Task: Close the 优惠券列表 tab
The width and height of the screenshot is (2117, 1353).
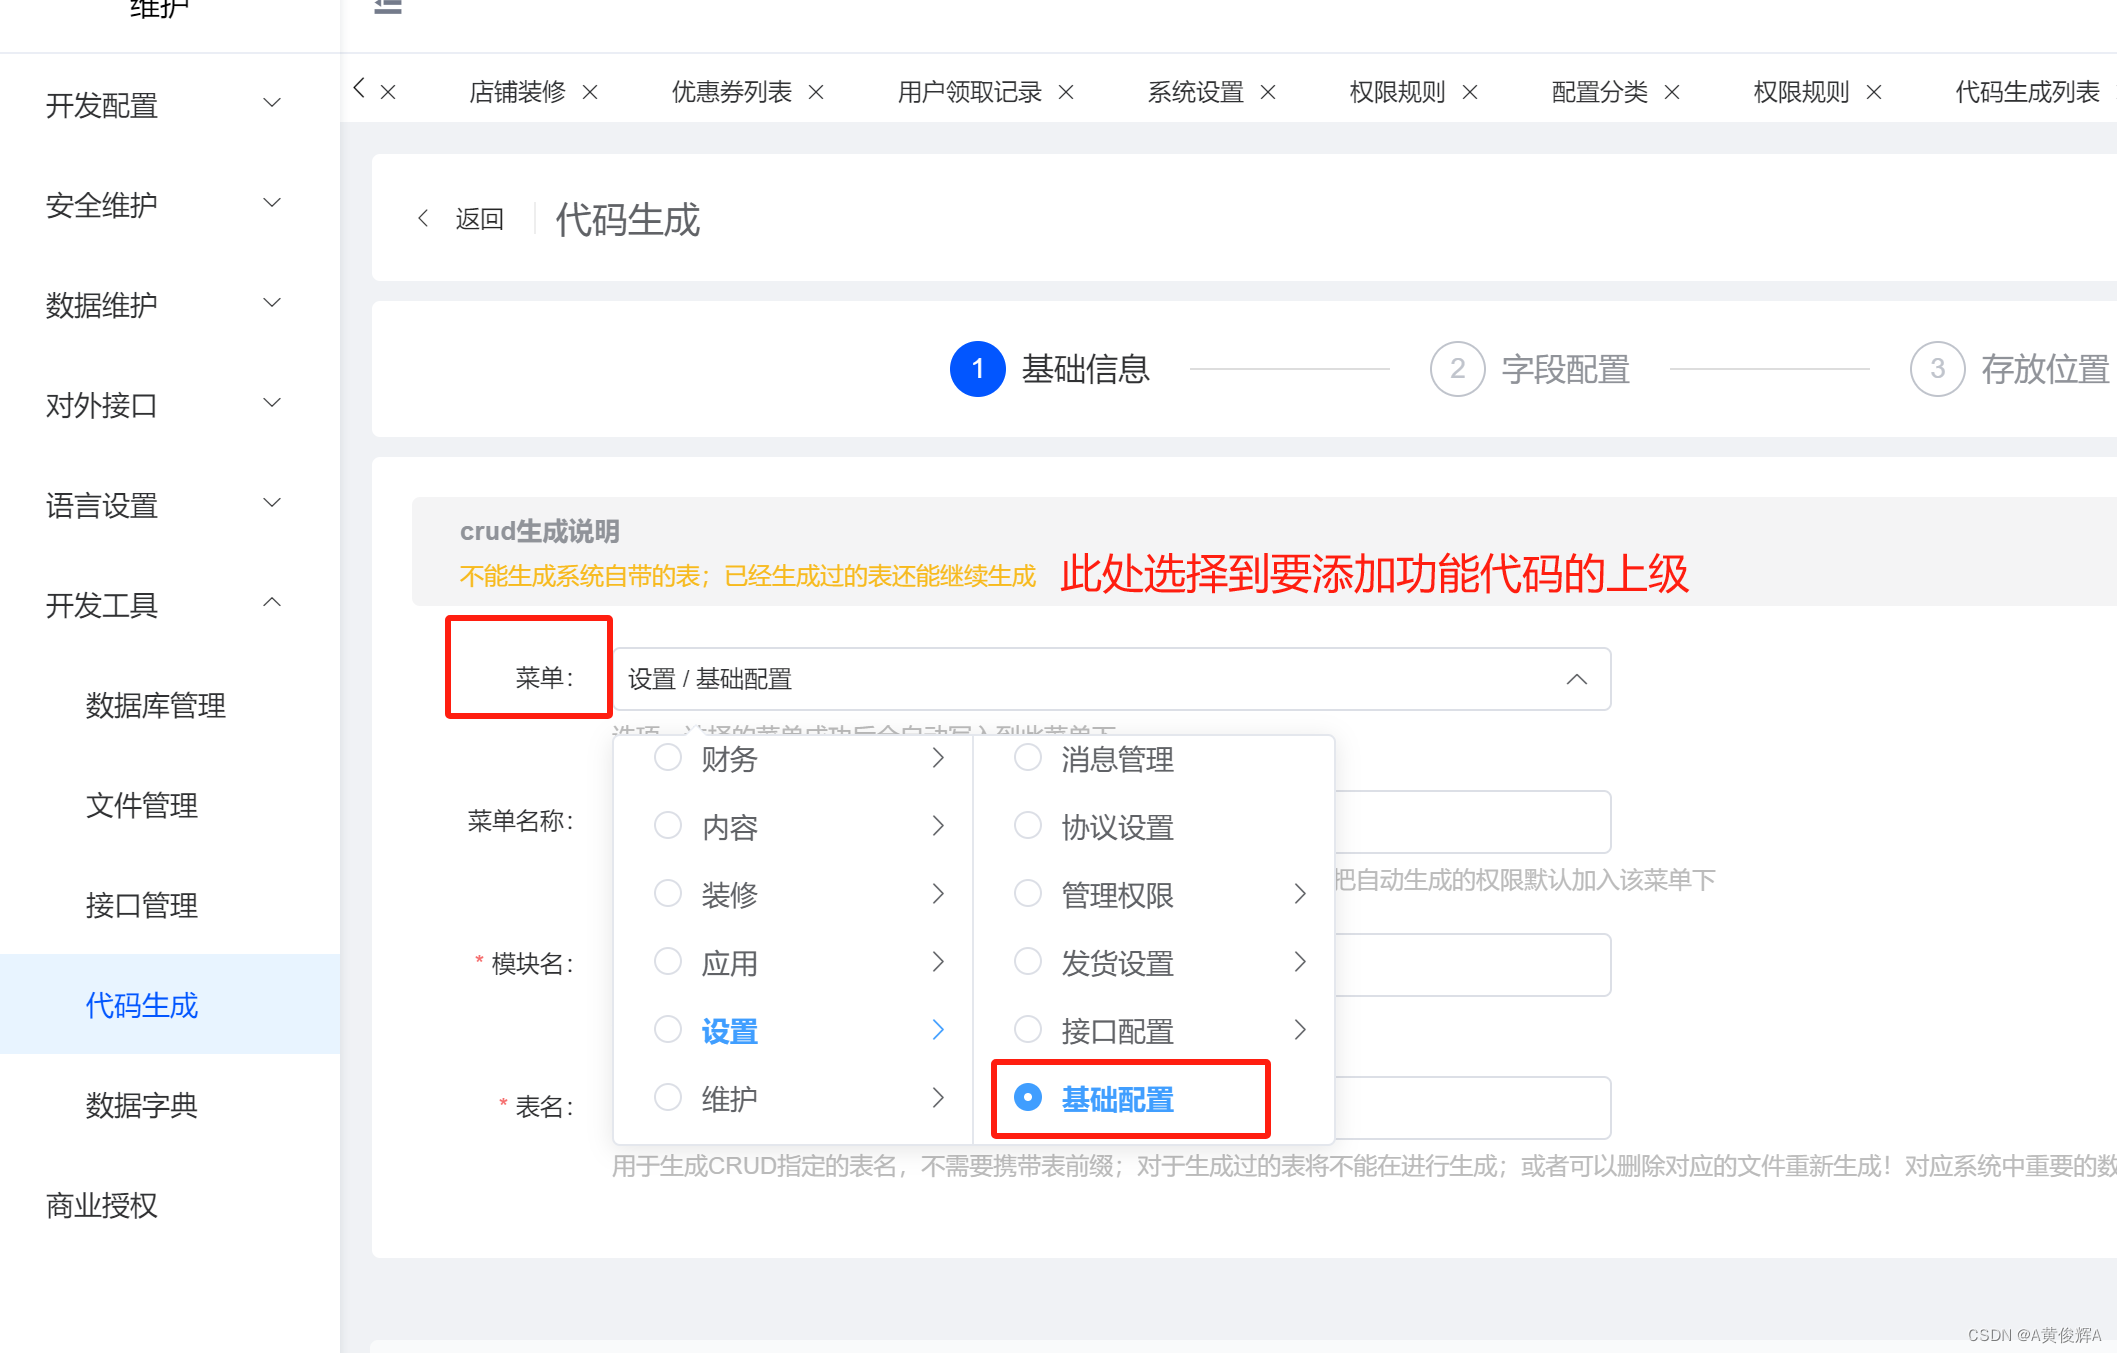Action: 817,91
